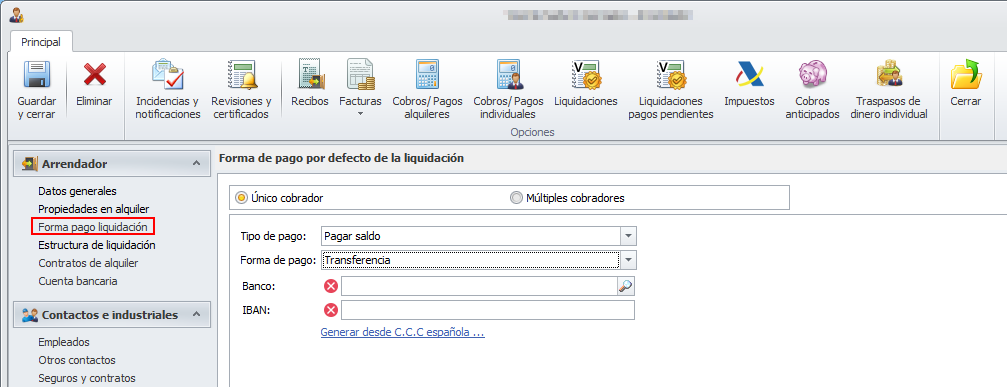Screen dimensions: 1007x387
Task: Select the Único cobrador radio button
Action: (241, 198)
